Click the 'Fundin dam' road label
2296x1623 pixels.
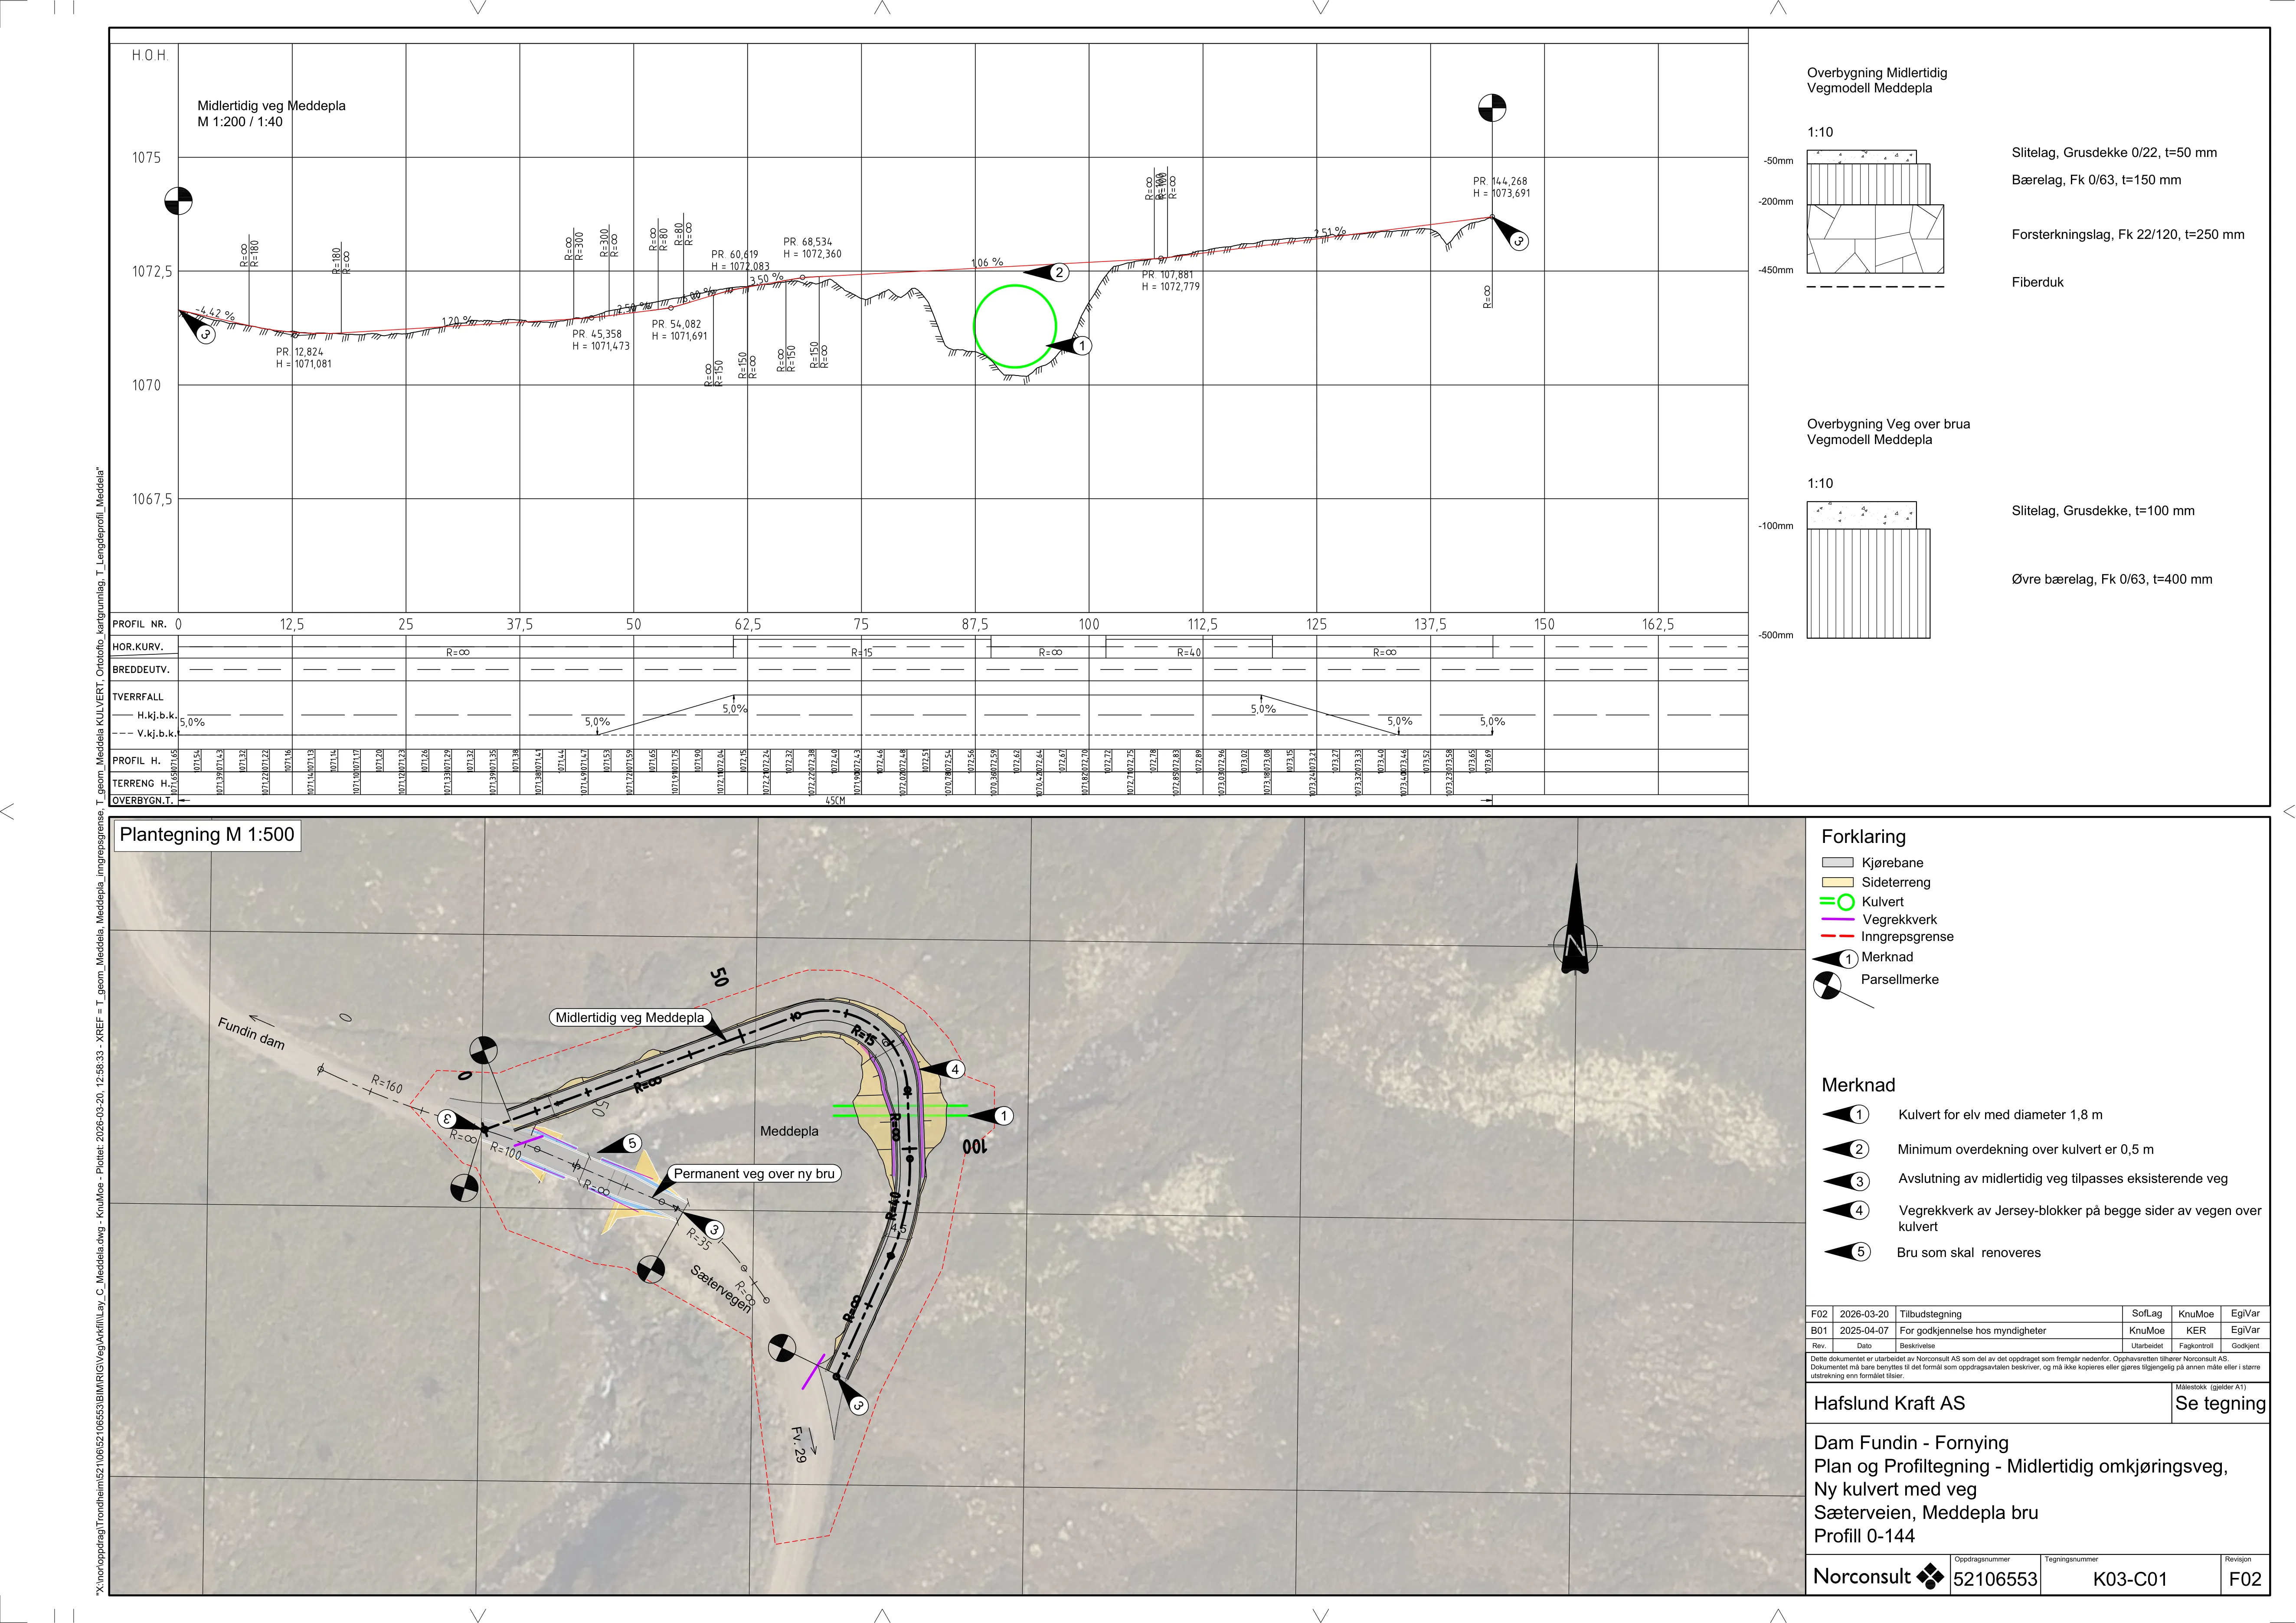click(251, 1034)
